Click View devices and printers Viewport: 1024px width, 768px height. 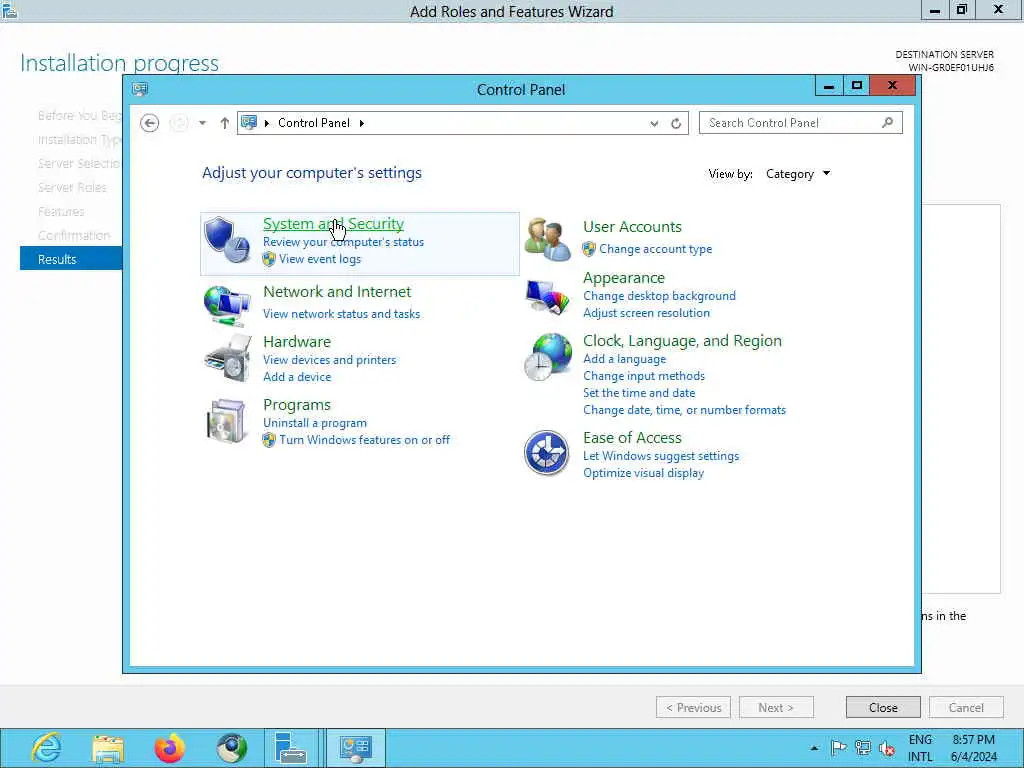329,359
